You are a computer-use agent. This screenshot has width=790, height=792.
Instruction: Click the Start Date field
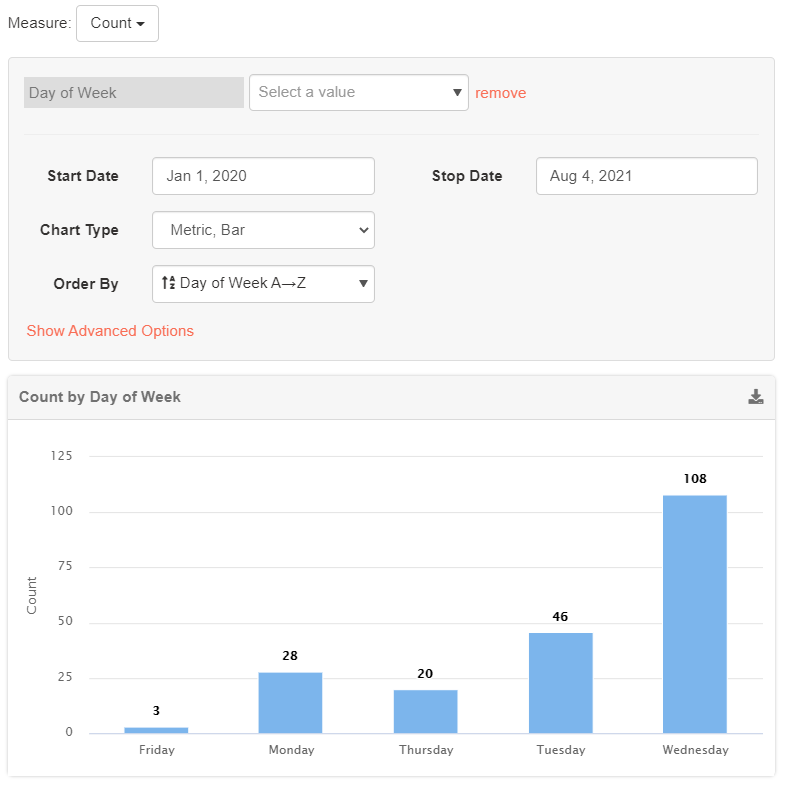click(x=263, y=176)
